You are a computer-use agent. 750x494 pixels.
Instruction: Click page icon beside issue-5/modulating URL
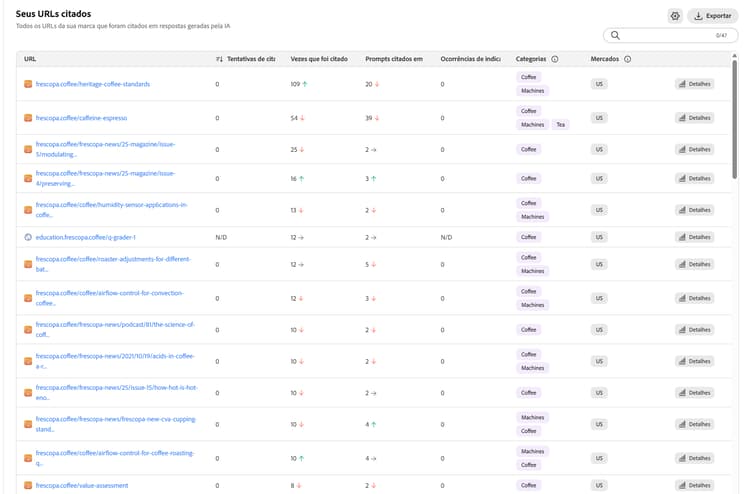tap(28, 150)
